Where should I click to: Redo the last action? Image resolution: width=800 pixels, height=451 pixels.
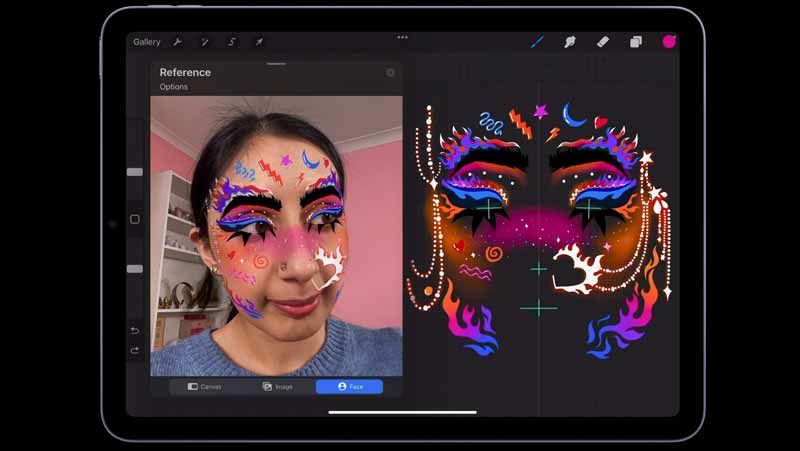coord(135,350)
